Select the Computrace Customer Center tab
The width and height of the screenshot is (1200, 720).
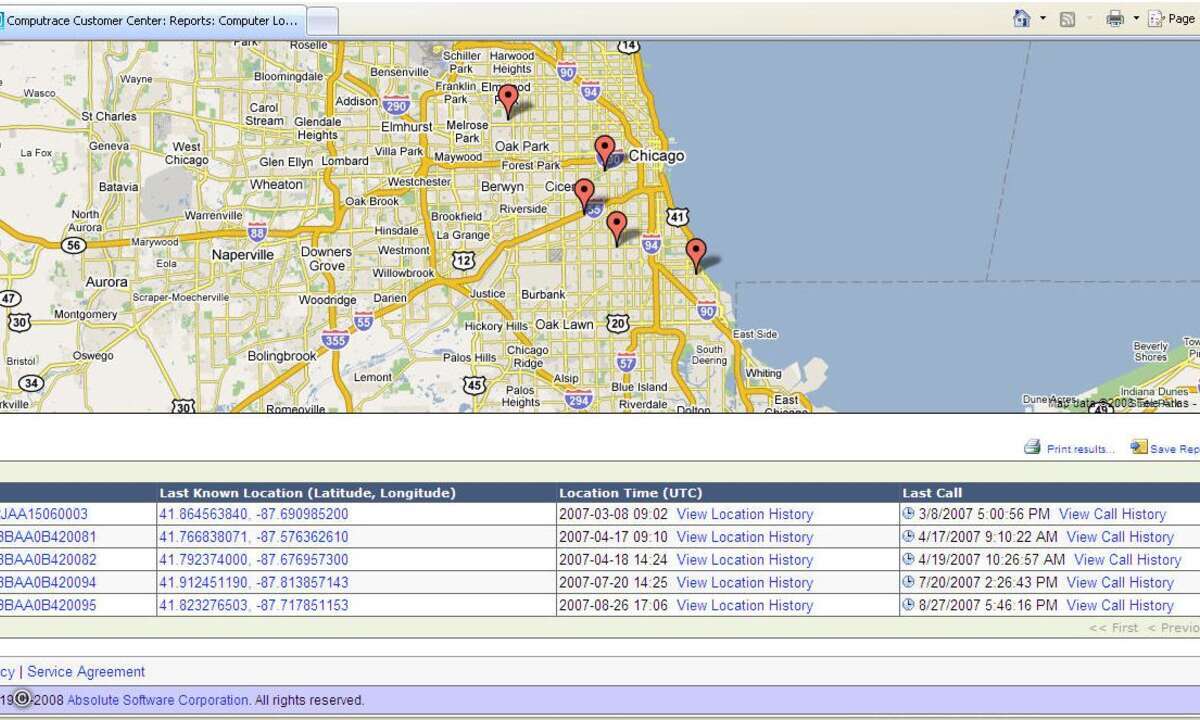[x=150, y=20]
